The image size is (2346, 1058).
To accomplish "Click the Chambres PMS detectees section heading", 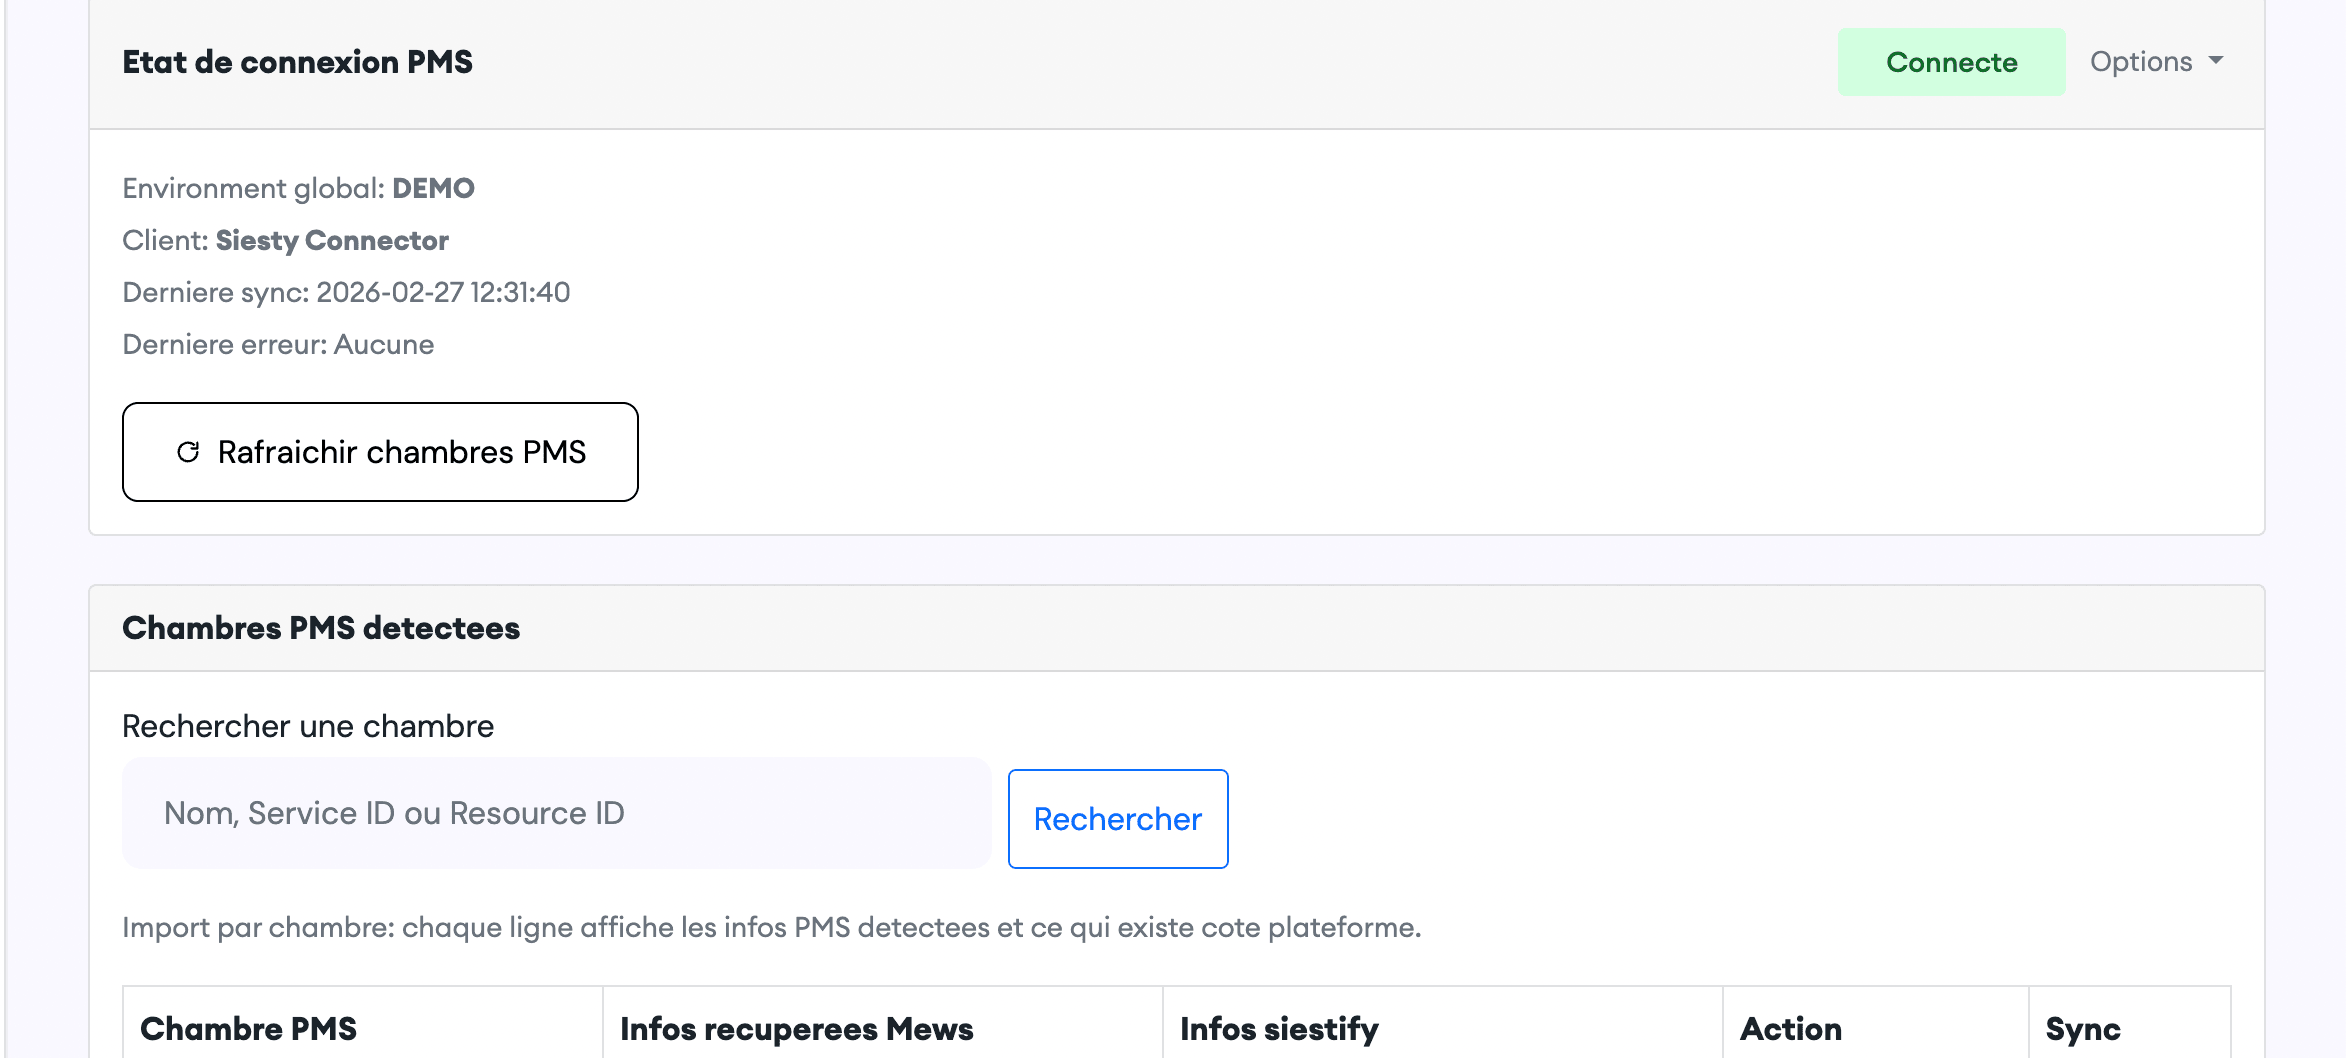I will click(321, 628).
